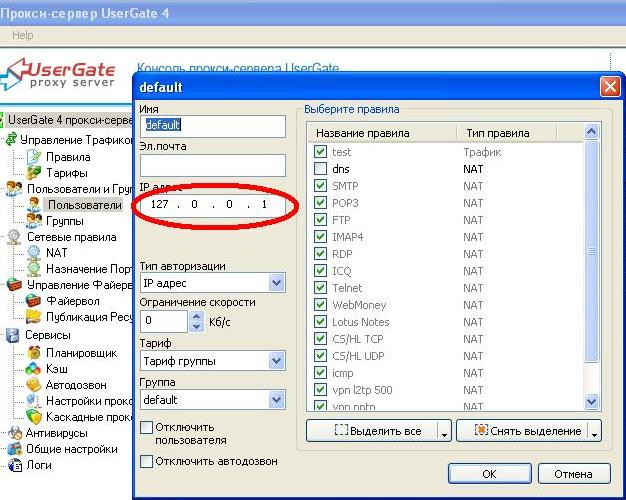Enable Отключить автодозвон checkbox
Viewport: 626px width, 500px height.
pos(147,461)
